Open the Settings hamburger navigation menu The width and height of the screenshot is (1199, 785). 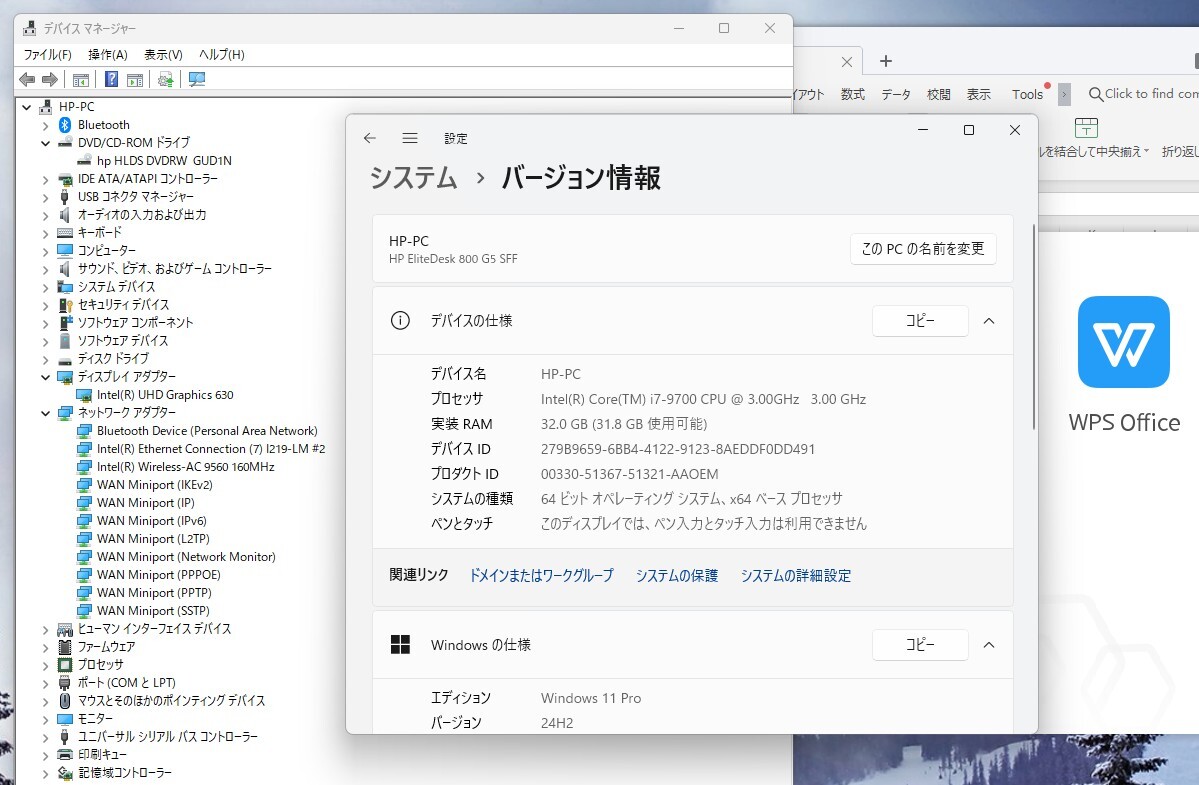click(410, 138)
